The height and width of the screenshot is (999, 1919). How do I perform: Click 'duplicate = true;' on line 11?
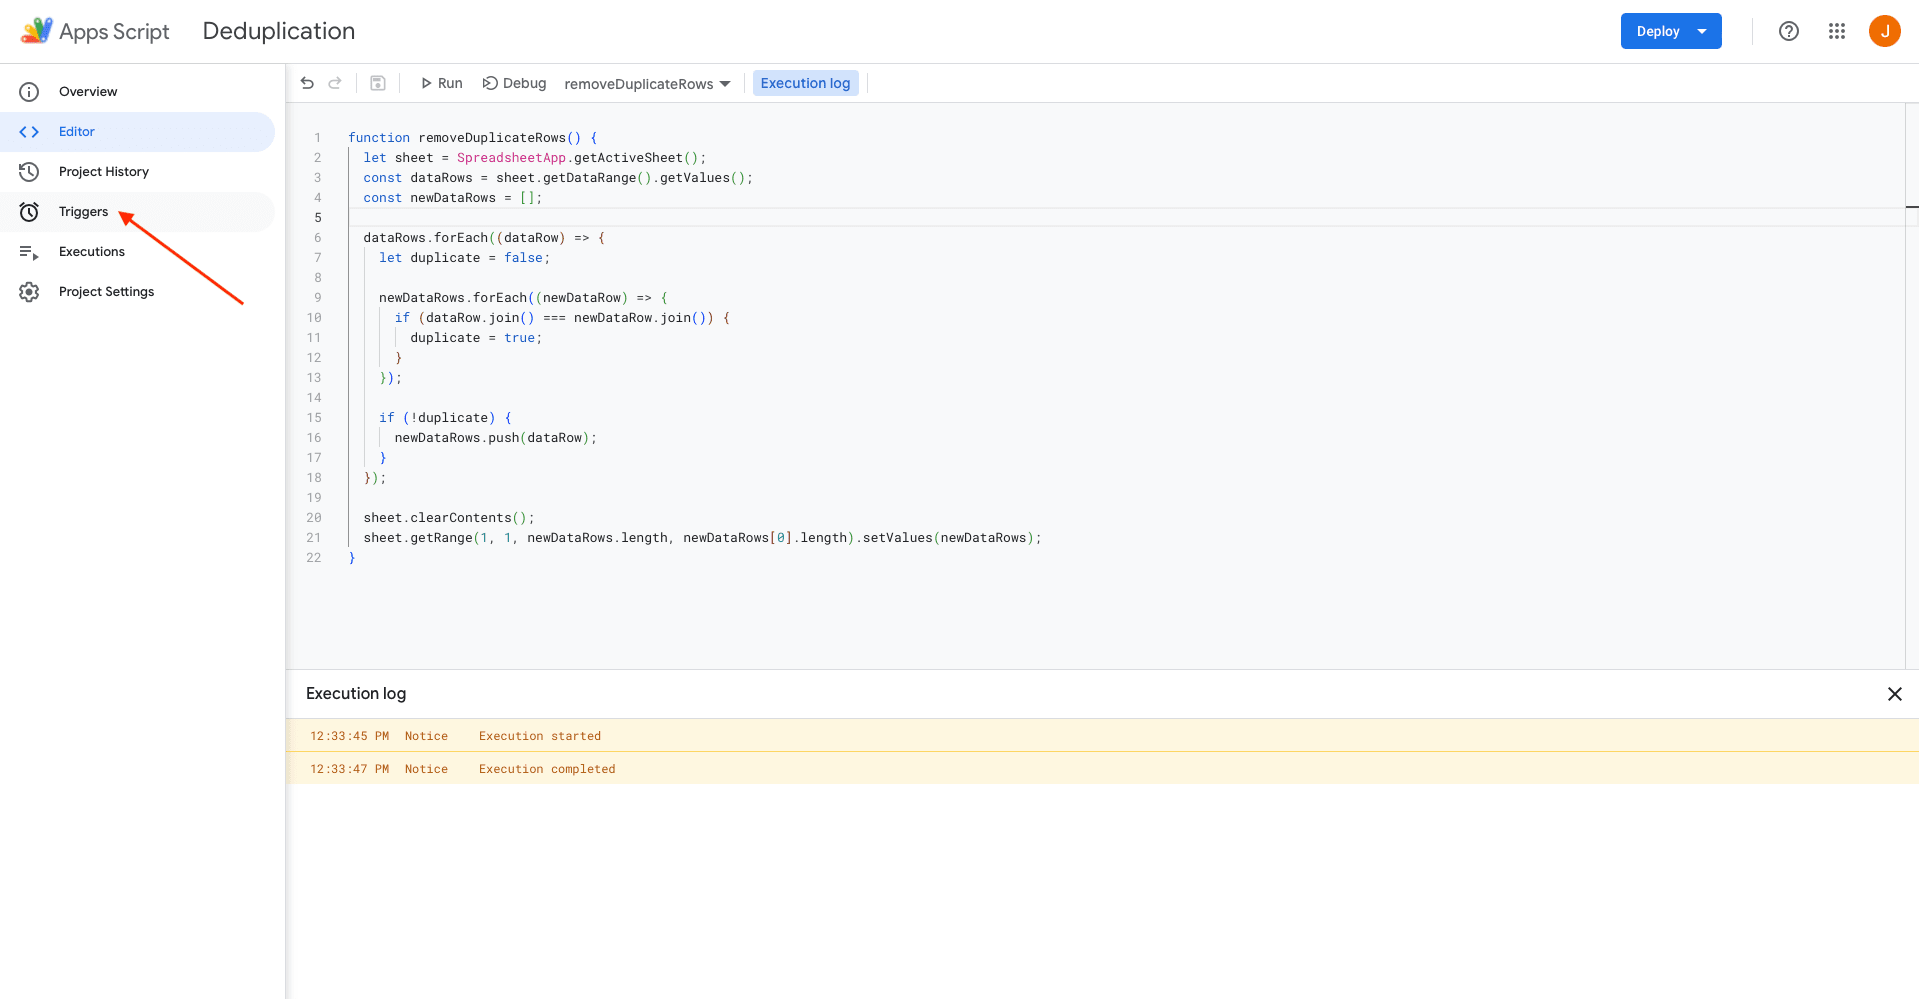coord(476,338)
